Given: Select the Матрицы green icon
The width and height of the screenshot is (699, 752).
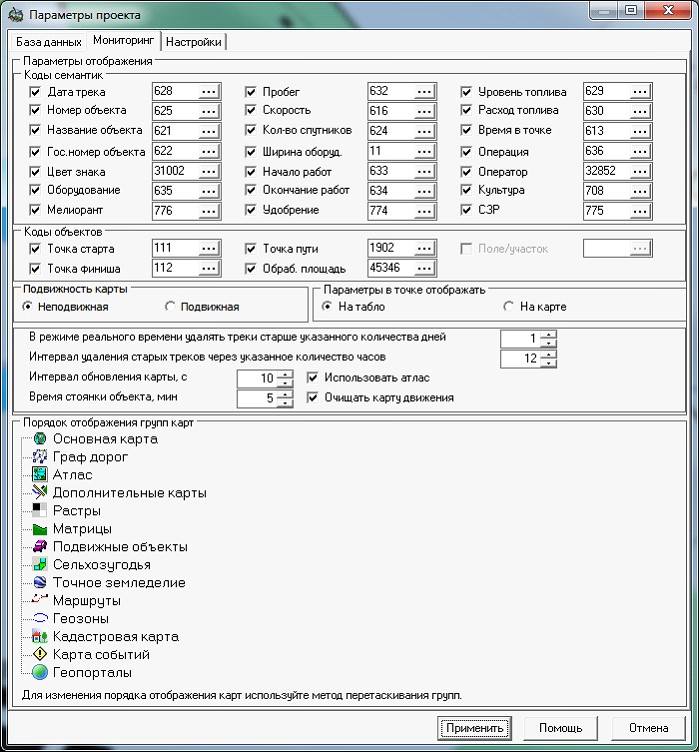Looking at the screenshot, I should [x=40, y=529].
